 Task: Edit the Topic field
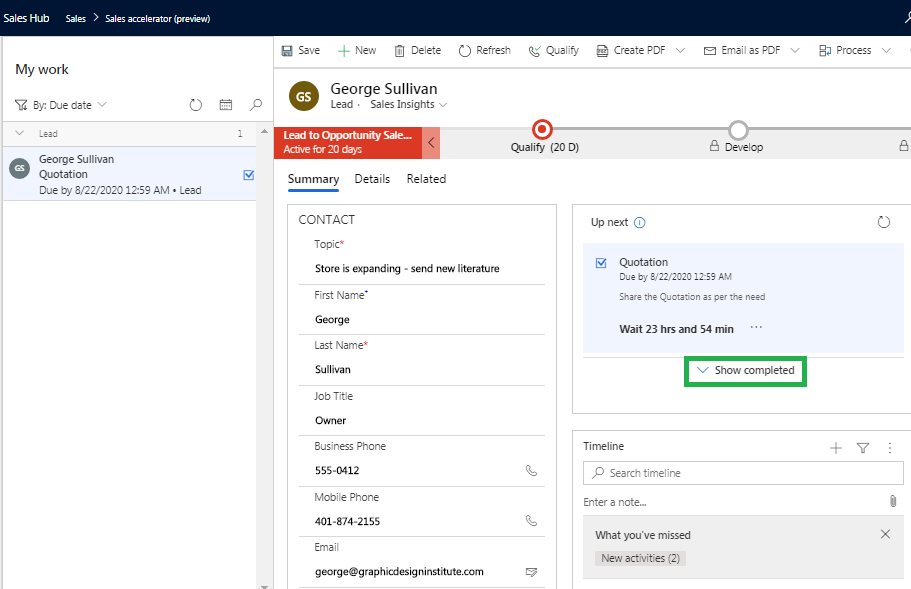pos(422,269)
